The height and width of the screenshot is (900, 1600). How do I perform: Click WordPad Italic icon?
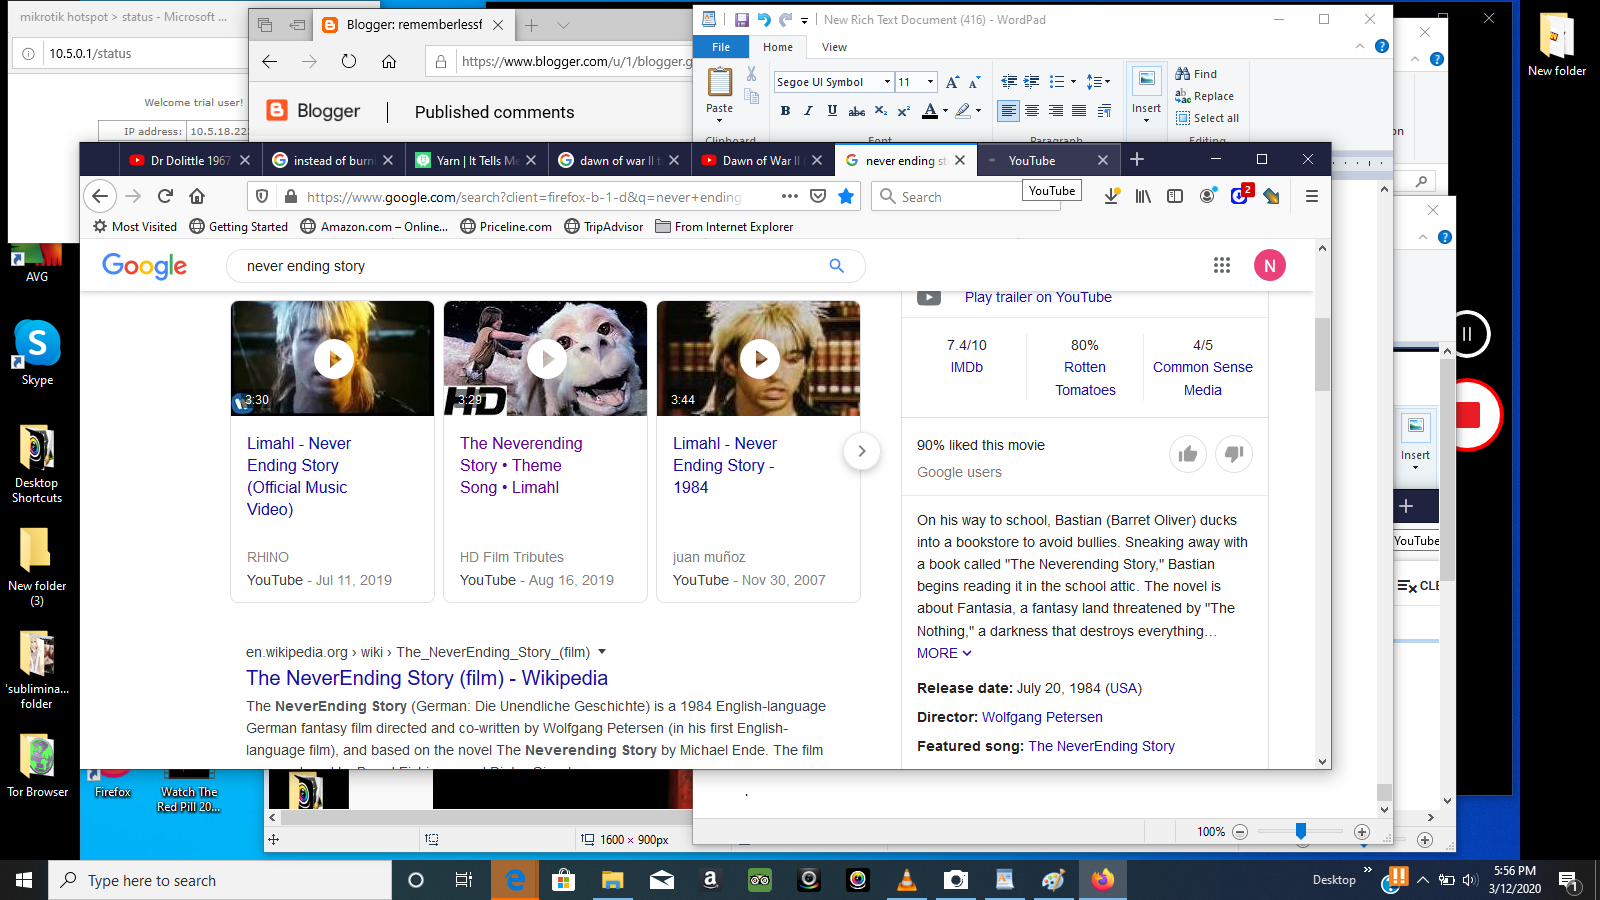808,111
